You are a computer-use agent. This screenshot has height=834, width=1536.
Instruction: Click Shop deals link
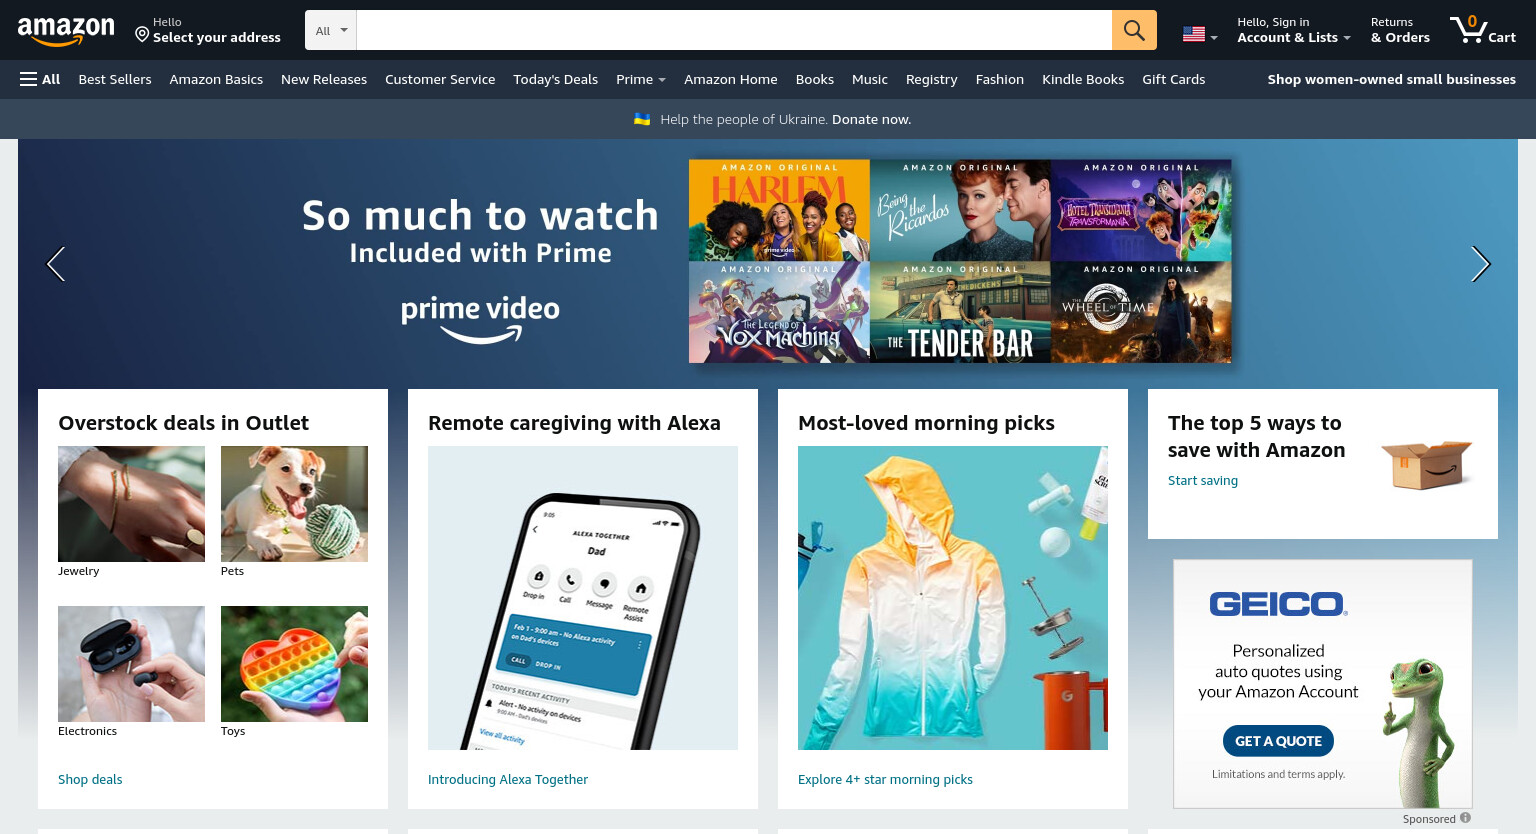(x=90, y=779)
